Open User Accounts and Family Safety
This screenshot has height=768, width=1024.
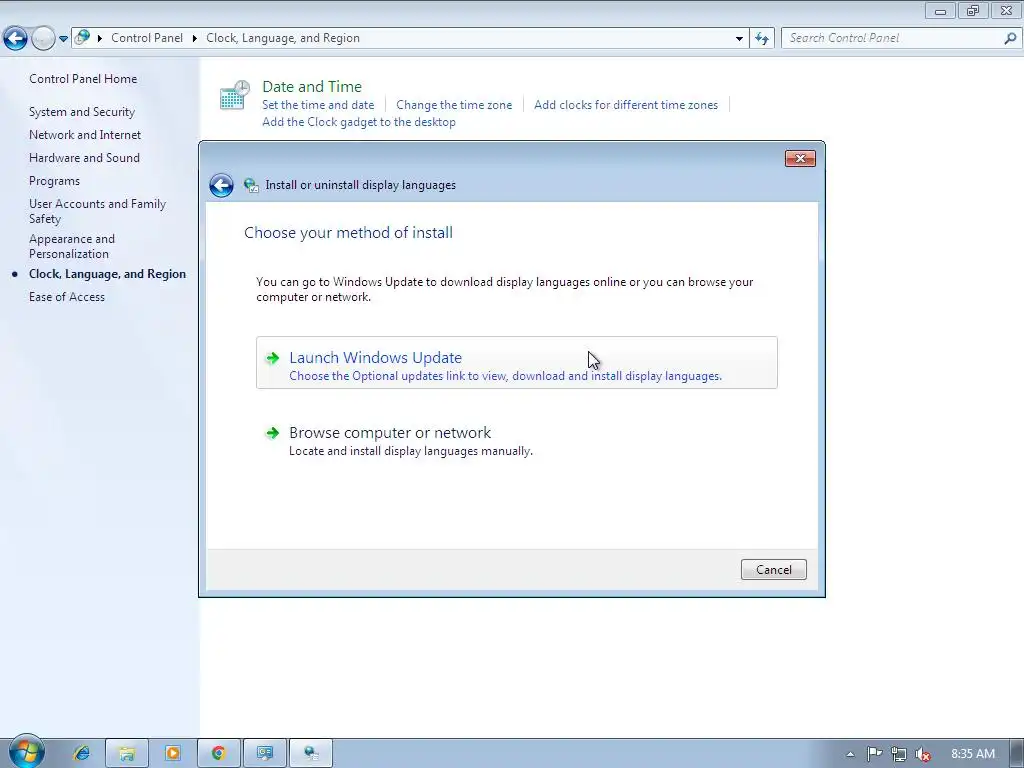coord(97,211)
